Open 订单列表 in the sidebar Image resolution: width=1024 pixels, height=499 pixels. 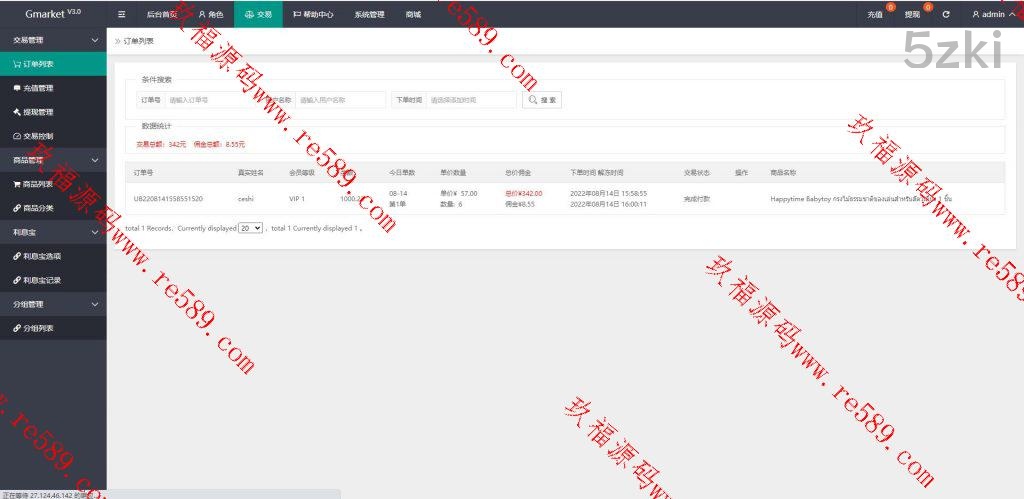tap(38, 64)
